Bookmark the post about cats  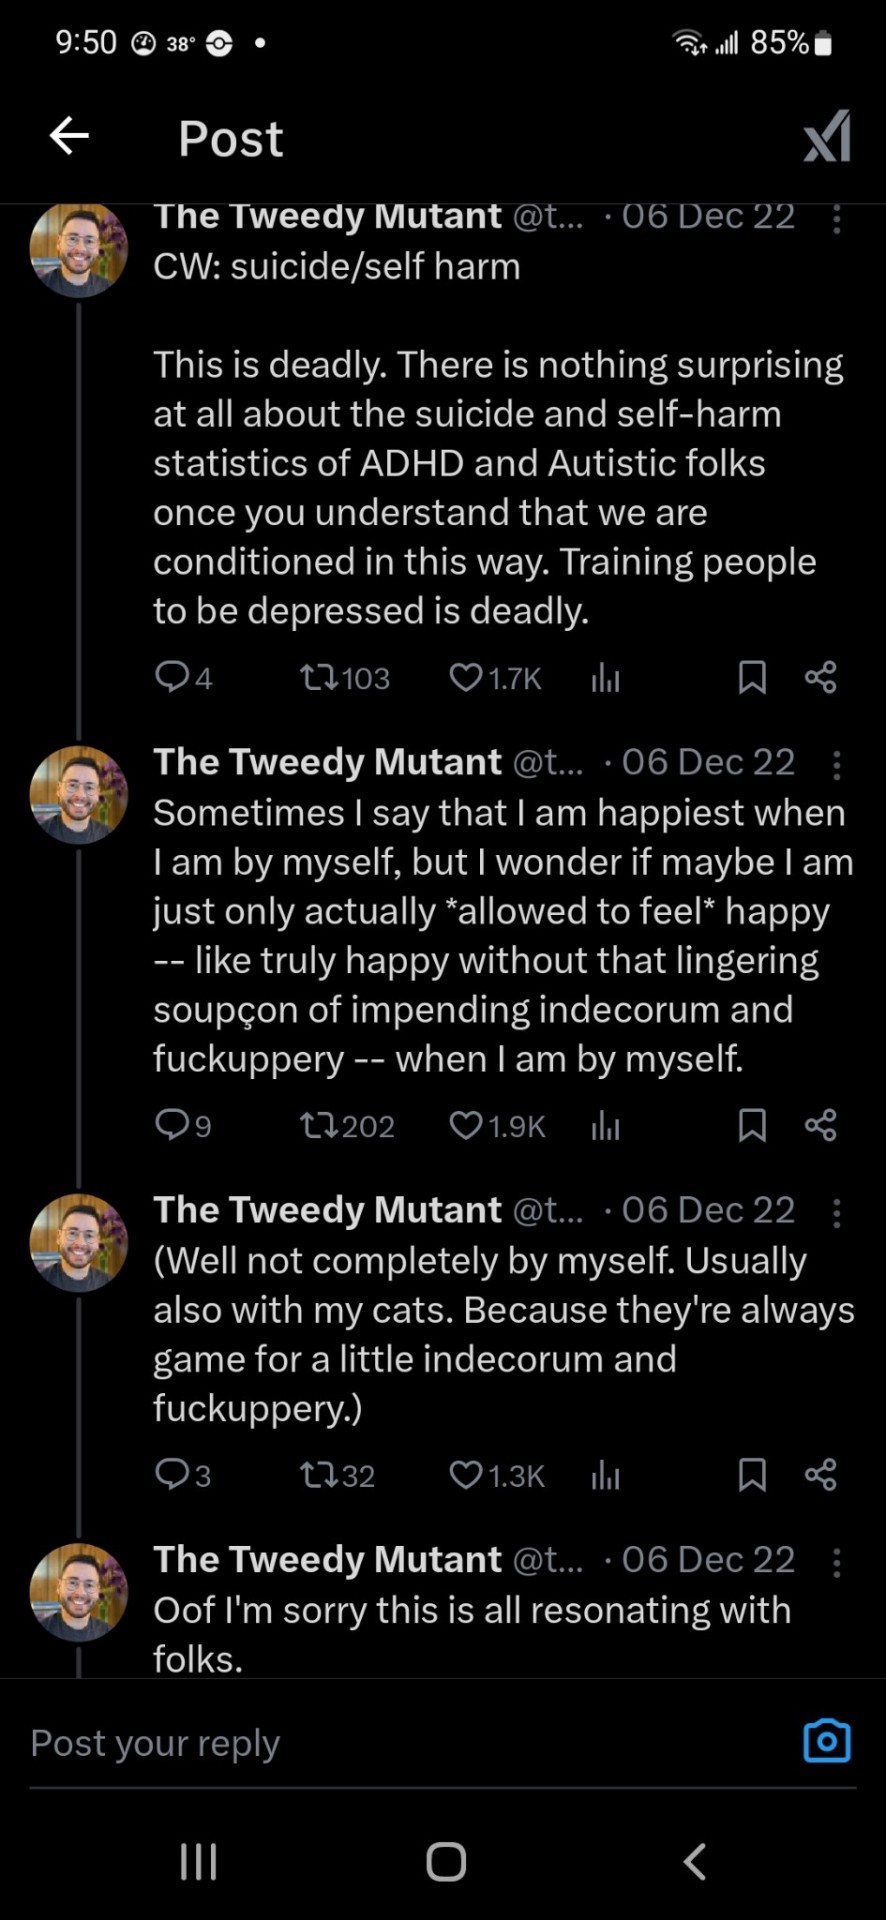pyautogui.click(x=752, y=1474)
